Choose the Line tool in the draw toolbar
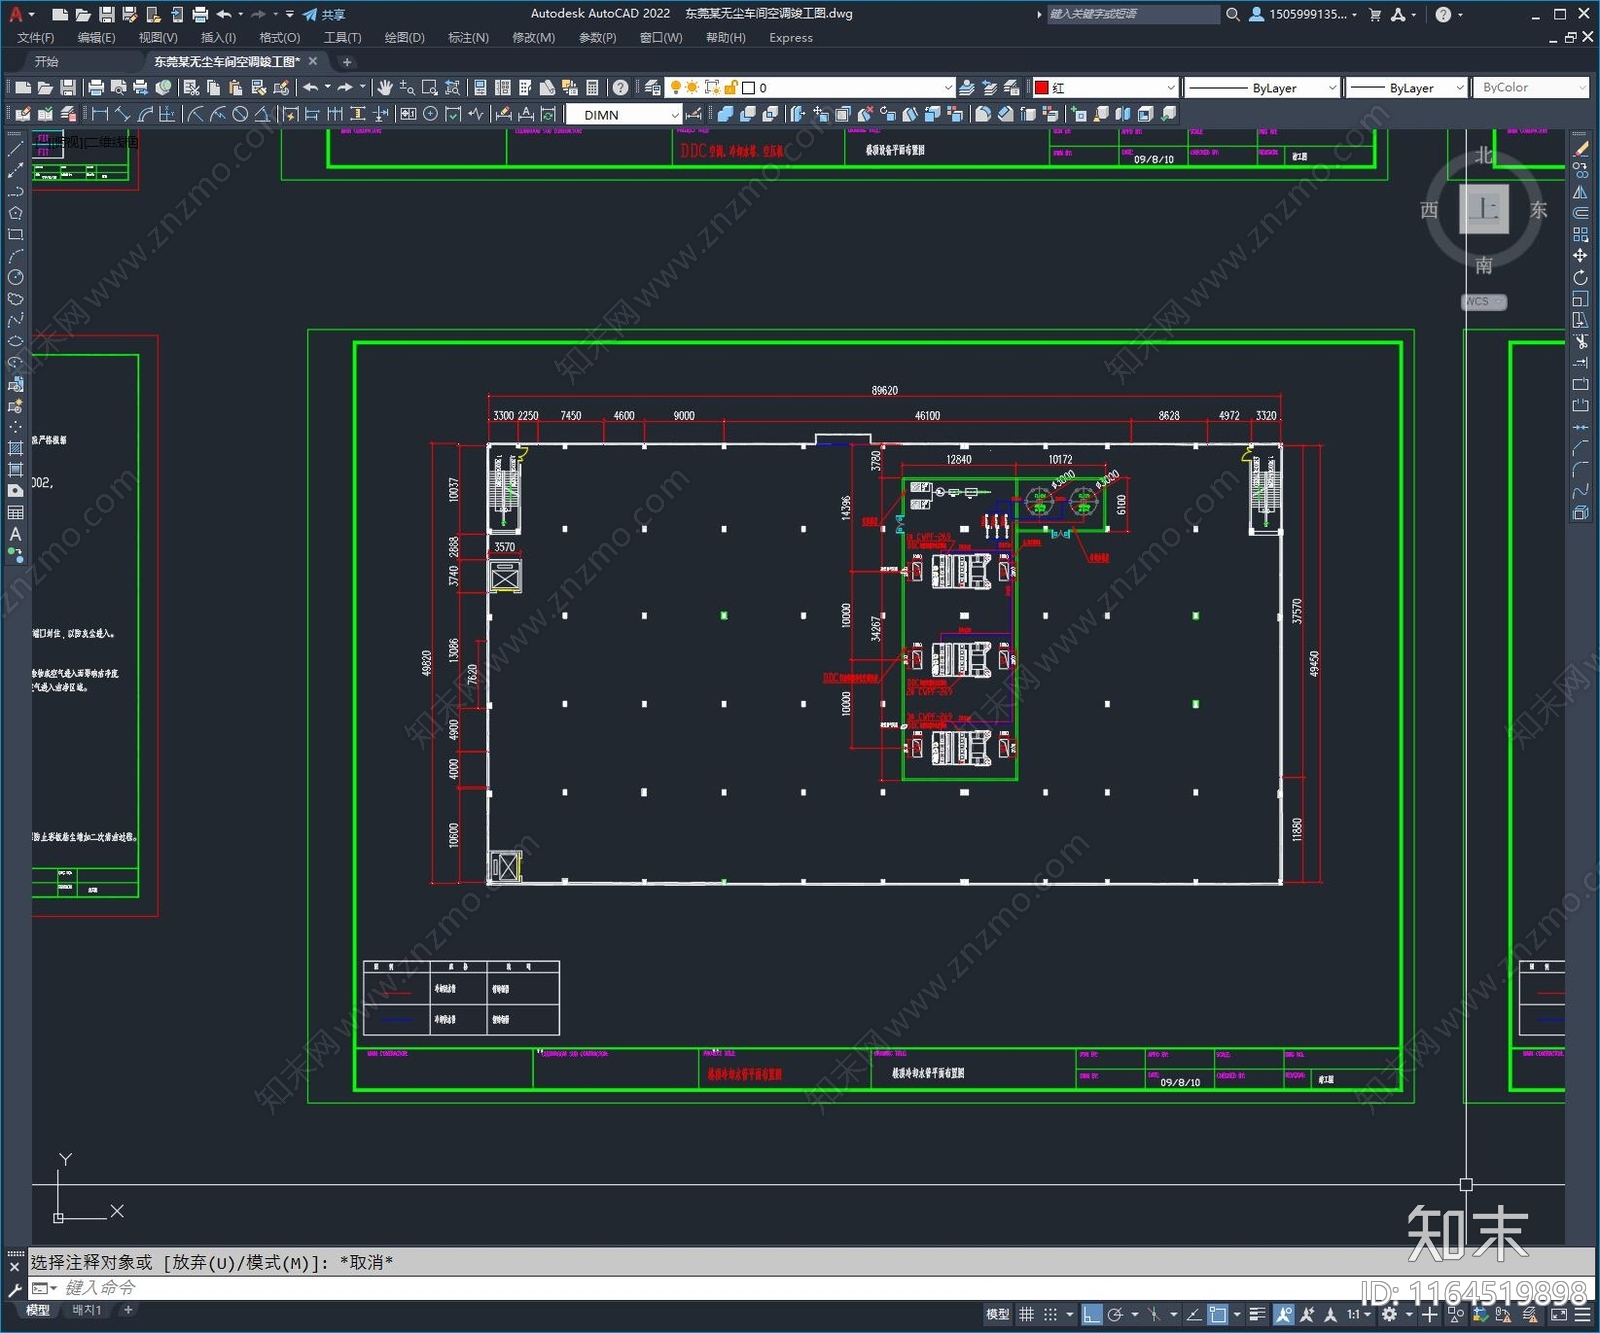This screenshot has height=1333, width=1600. point(15,149)
